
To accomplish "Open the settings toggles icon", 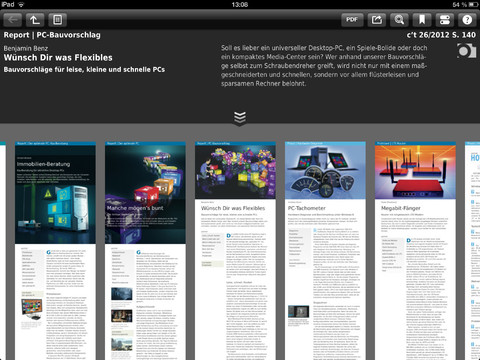I will (x=445, y=20).
